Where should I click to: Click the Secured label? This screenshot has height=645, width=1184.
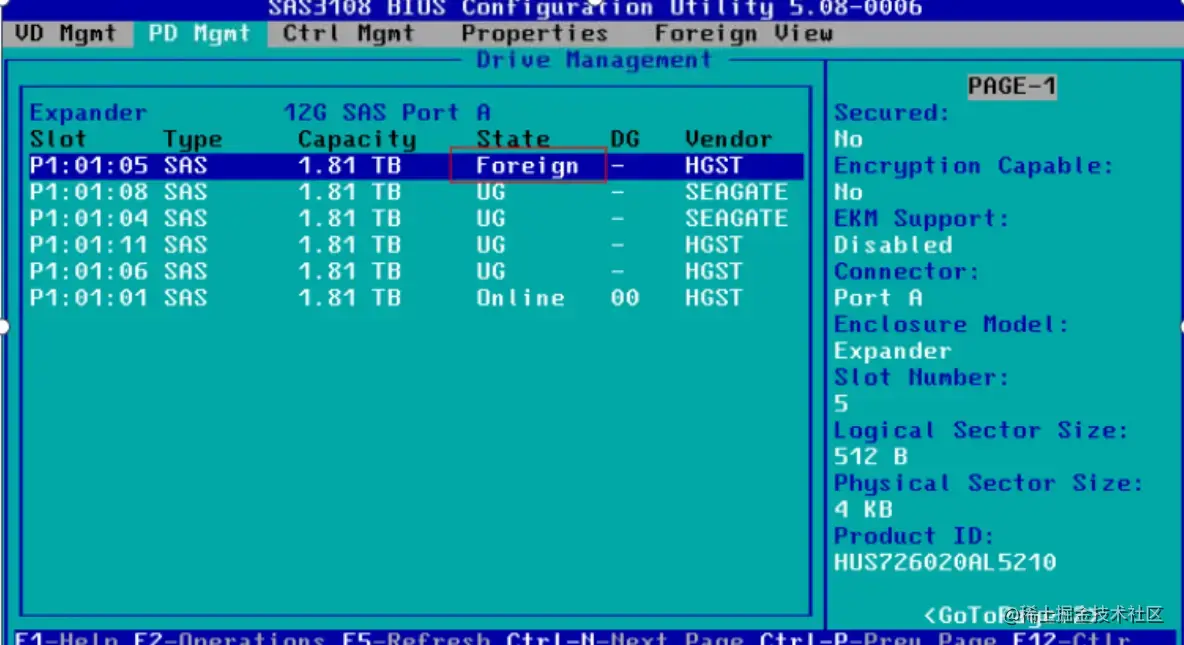891,113
